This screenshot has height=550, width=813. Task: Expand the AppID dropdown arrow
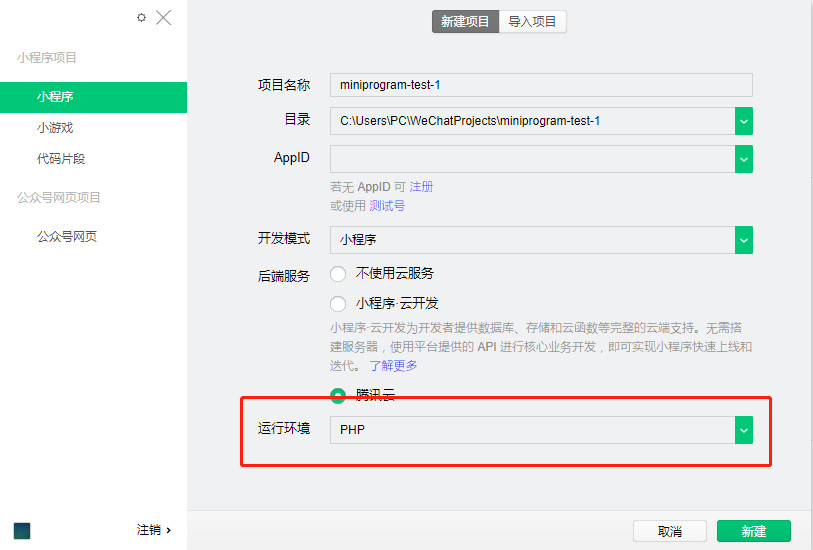coord(744,159)
